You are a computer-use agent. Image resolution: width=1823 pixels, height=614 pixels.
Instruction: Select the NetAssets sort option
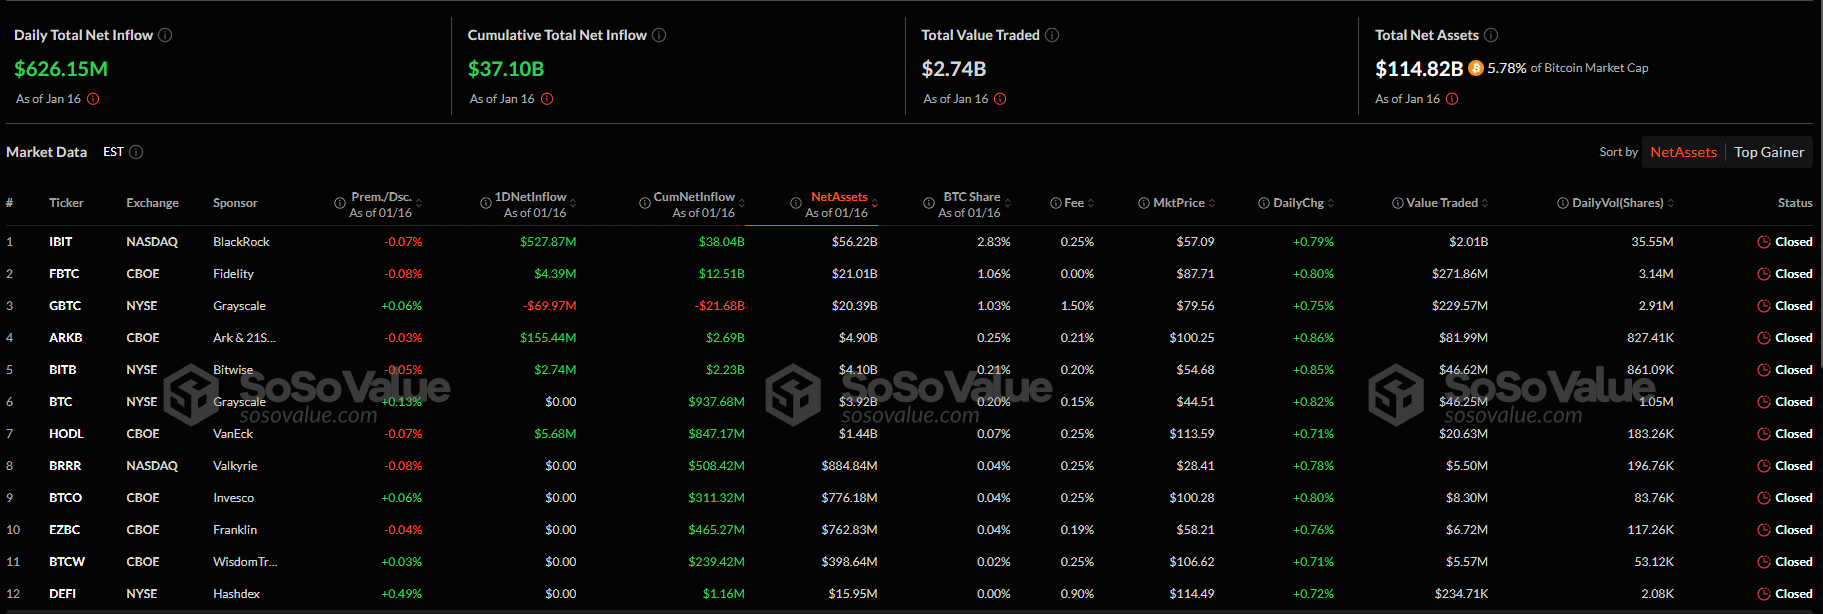pyautogui.click(x=1683, y=152)
